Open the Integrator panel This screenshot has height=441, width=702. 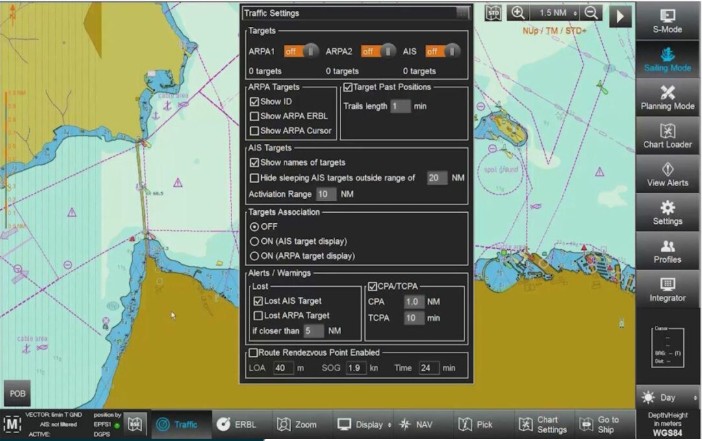tap(667, 289)
